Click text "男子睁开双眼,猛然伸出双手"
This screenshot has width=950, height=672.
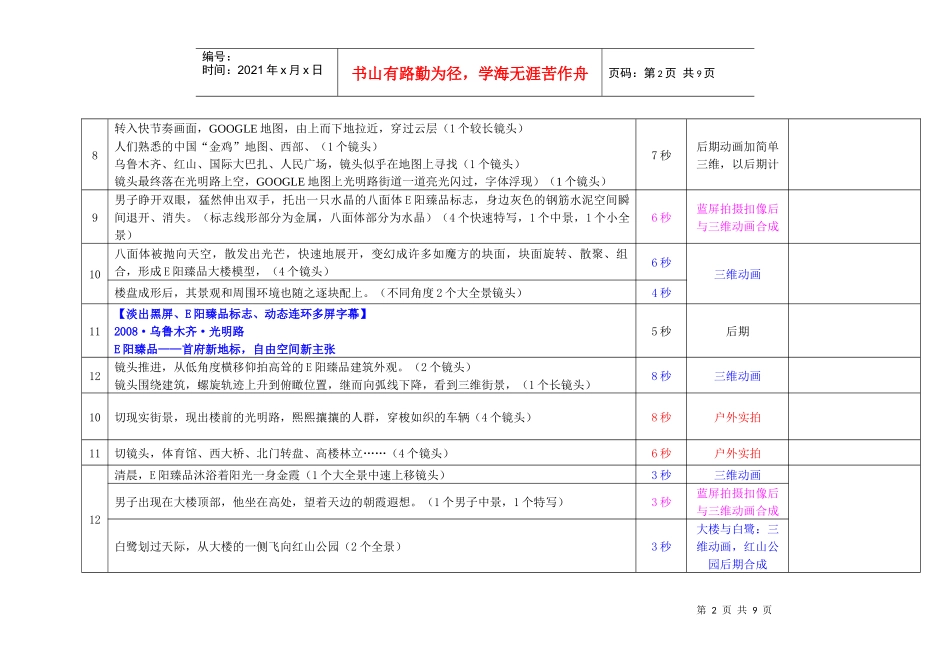click(x=372, y=217)
